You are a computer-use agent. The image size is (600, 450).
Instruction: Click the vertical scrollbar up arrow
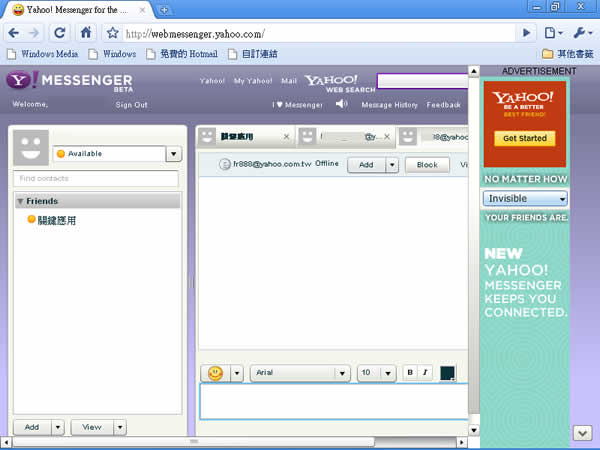pos(474,71)
